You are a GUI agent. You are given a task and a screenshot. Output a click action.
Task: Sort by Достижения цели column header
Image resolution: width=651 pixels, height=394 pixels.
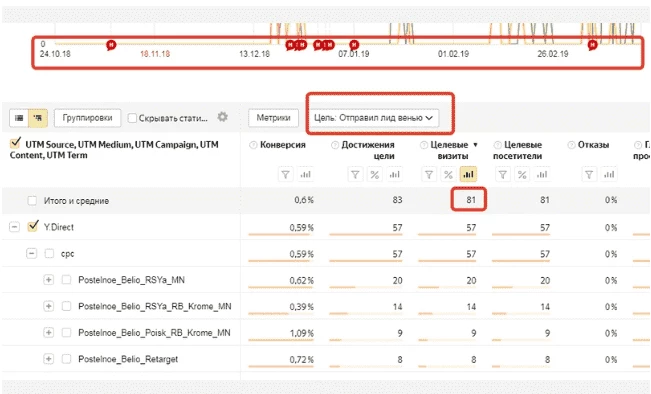click(368, 150)
